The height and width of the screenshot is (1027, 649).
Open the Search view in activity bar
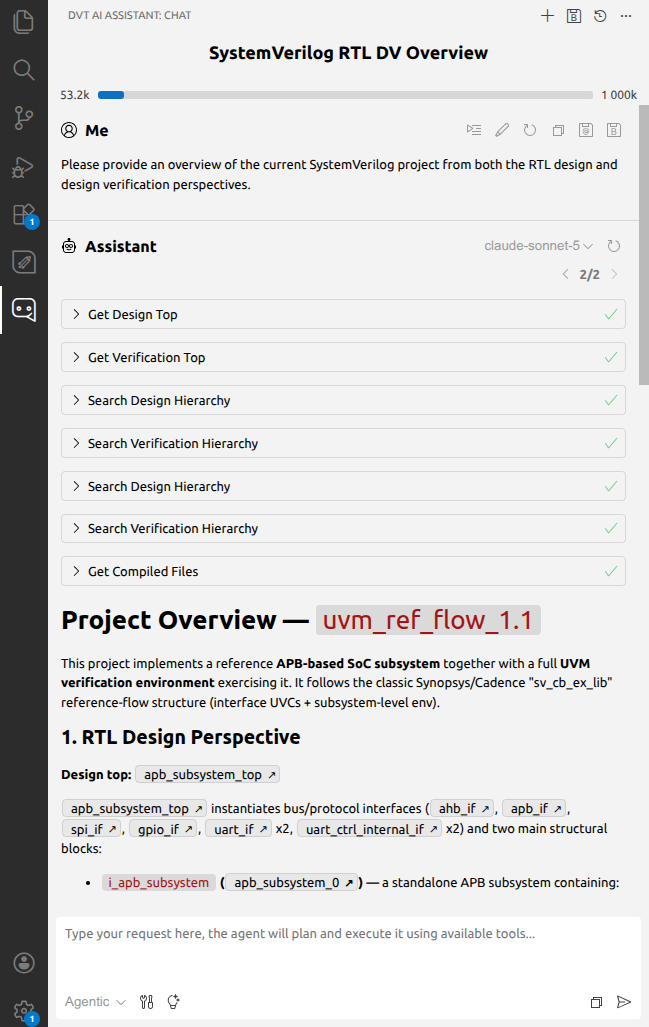(x=24, y=69)
